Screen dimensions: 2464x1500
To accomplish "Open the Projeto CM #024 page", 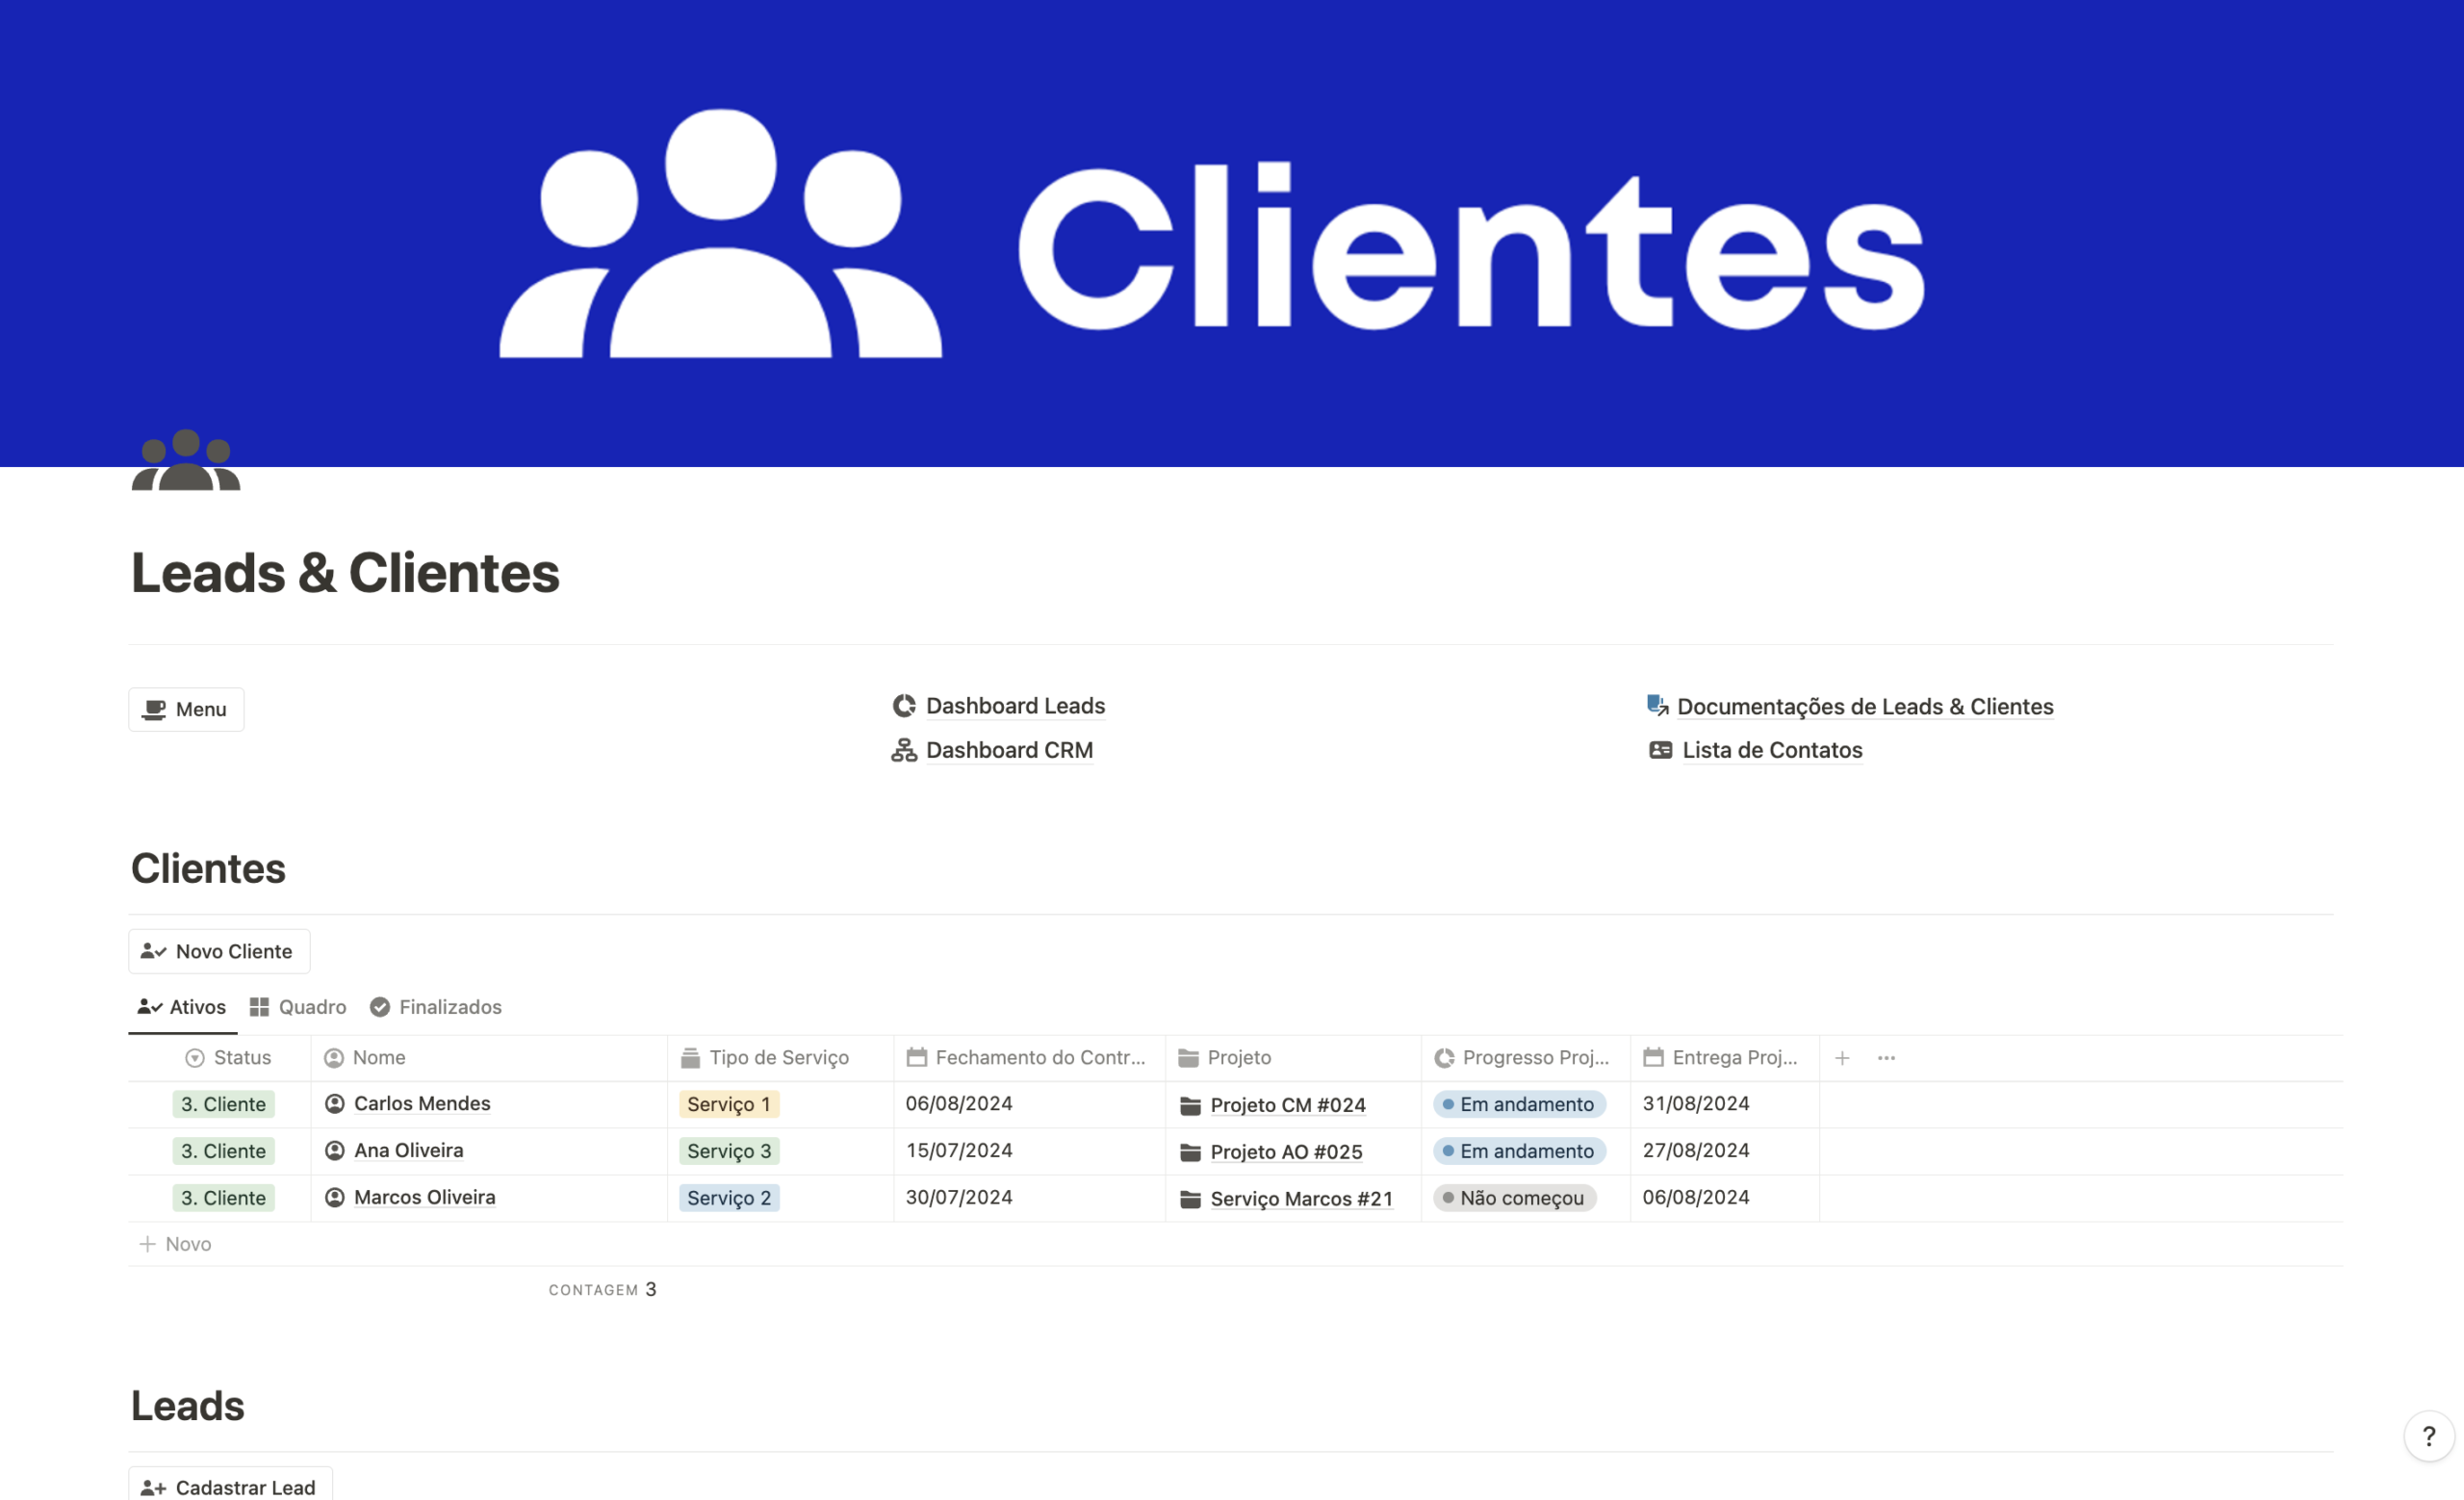I will 1287,1105.
